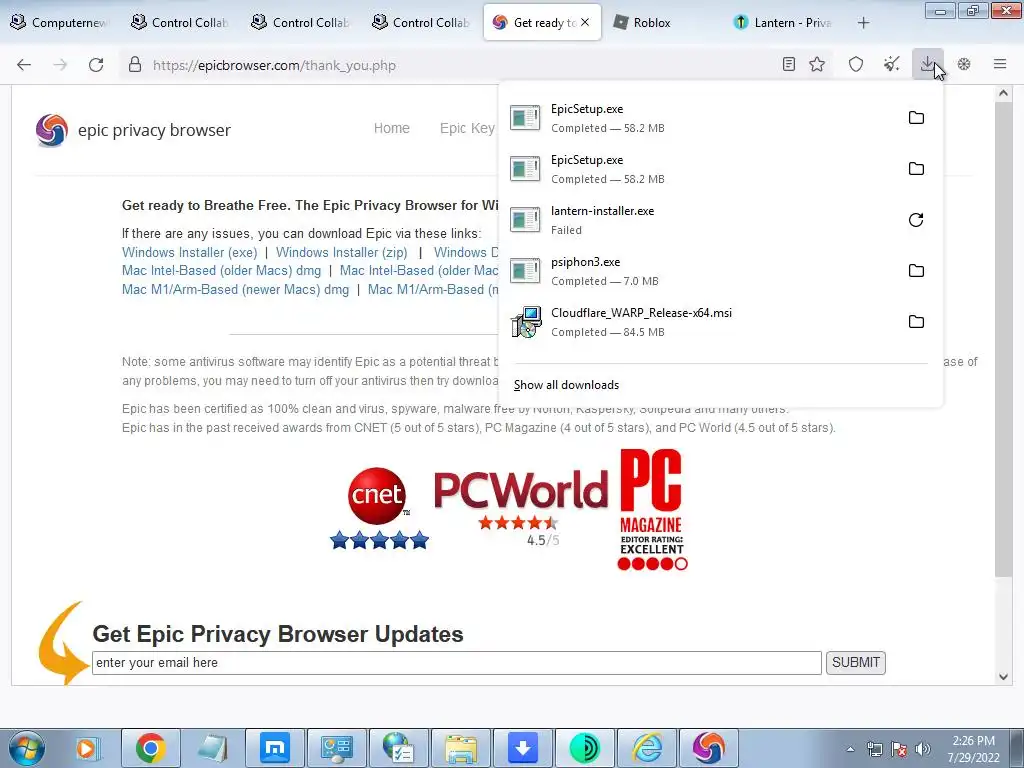Click the blue download arrow taskbar app

[x=523, y=748]
